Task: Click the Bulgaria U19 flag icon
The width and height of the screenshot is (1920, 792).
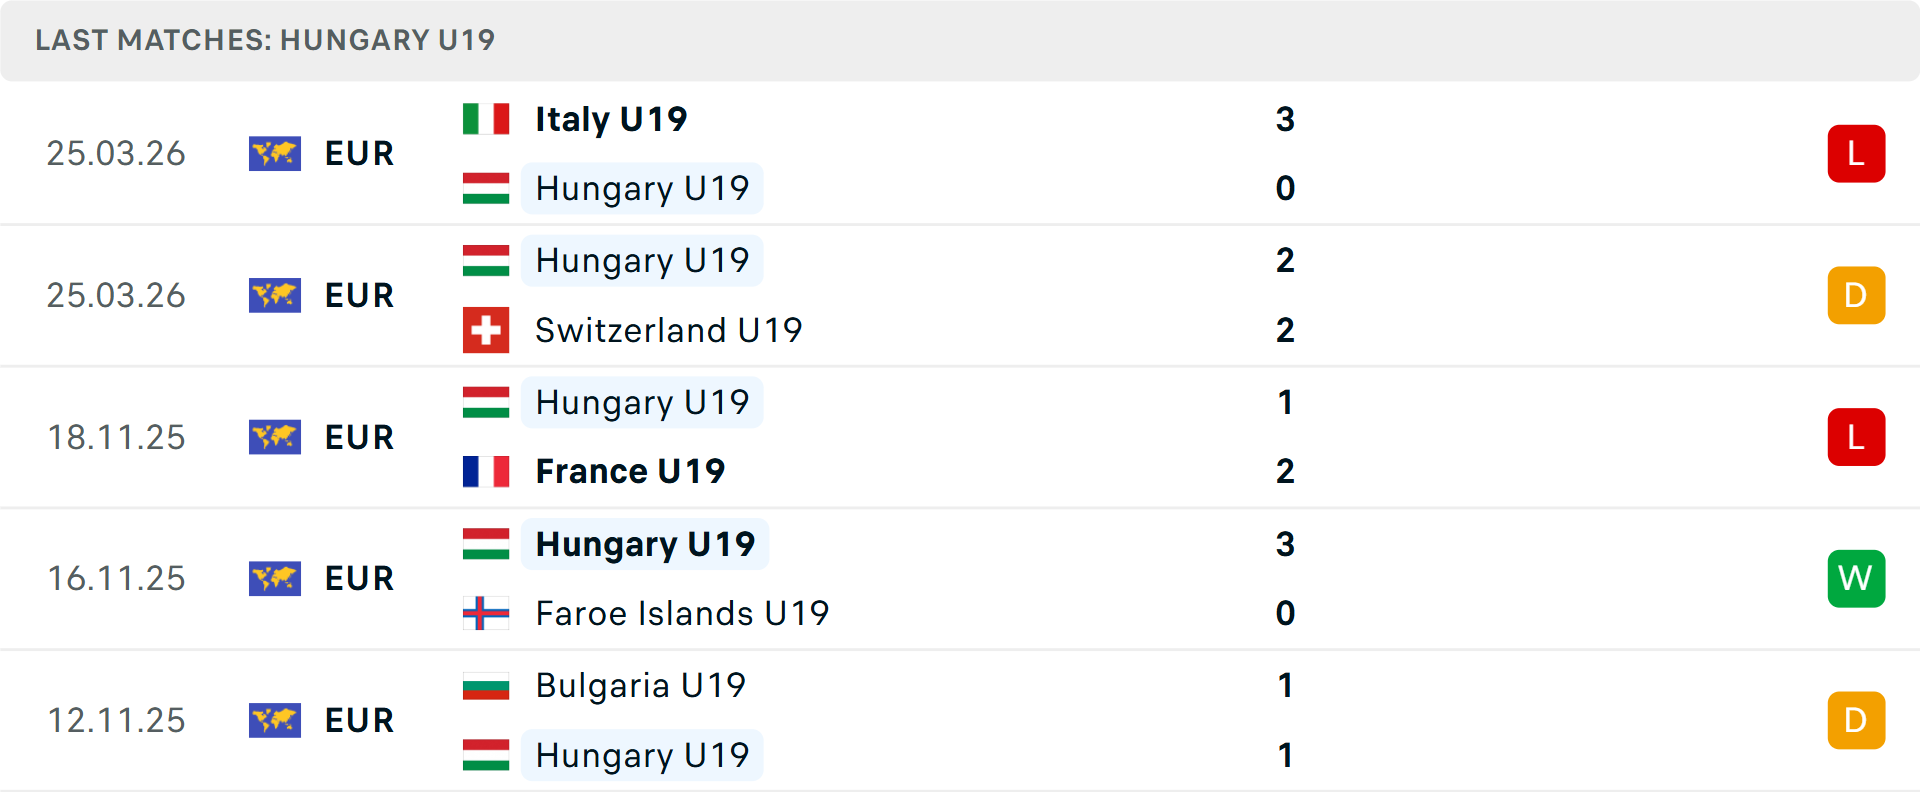Action: pos(485,686)
